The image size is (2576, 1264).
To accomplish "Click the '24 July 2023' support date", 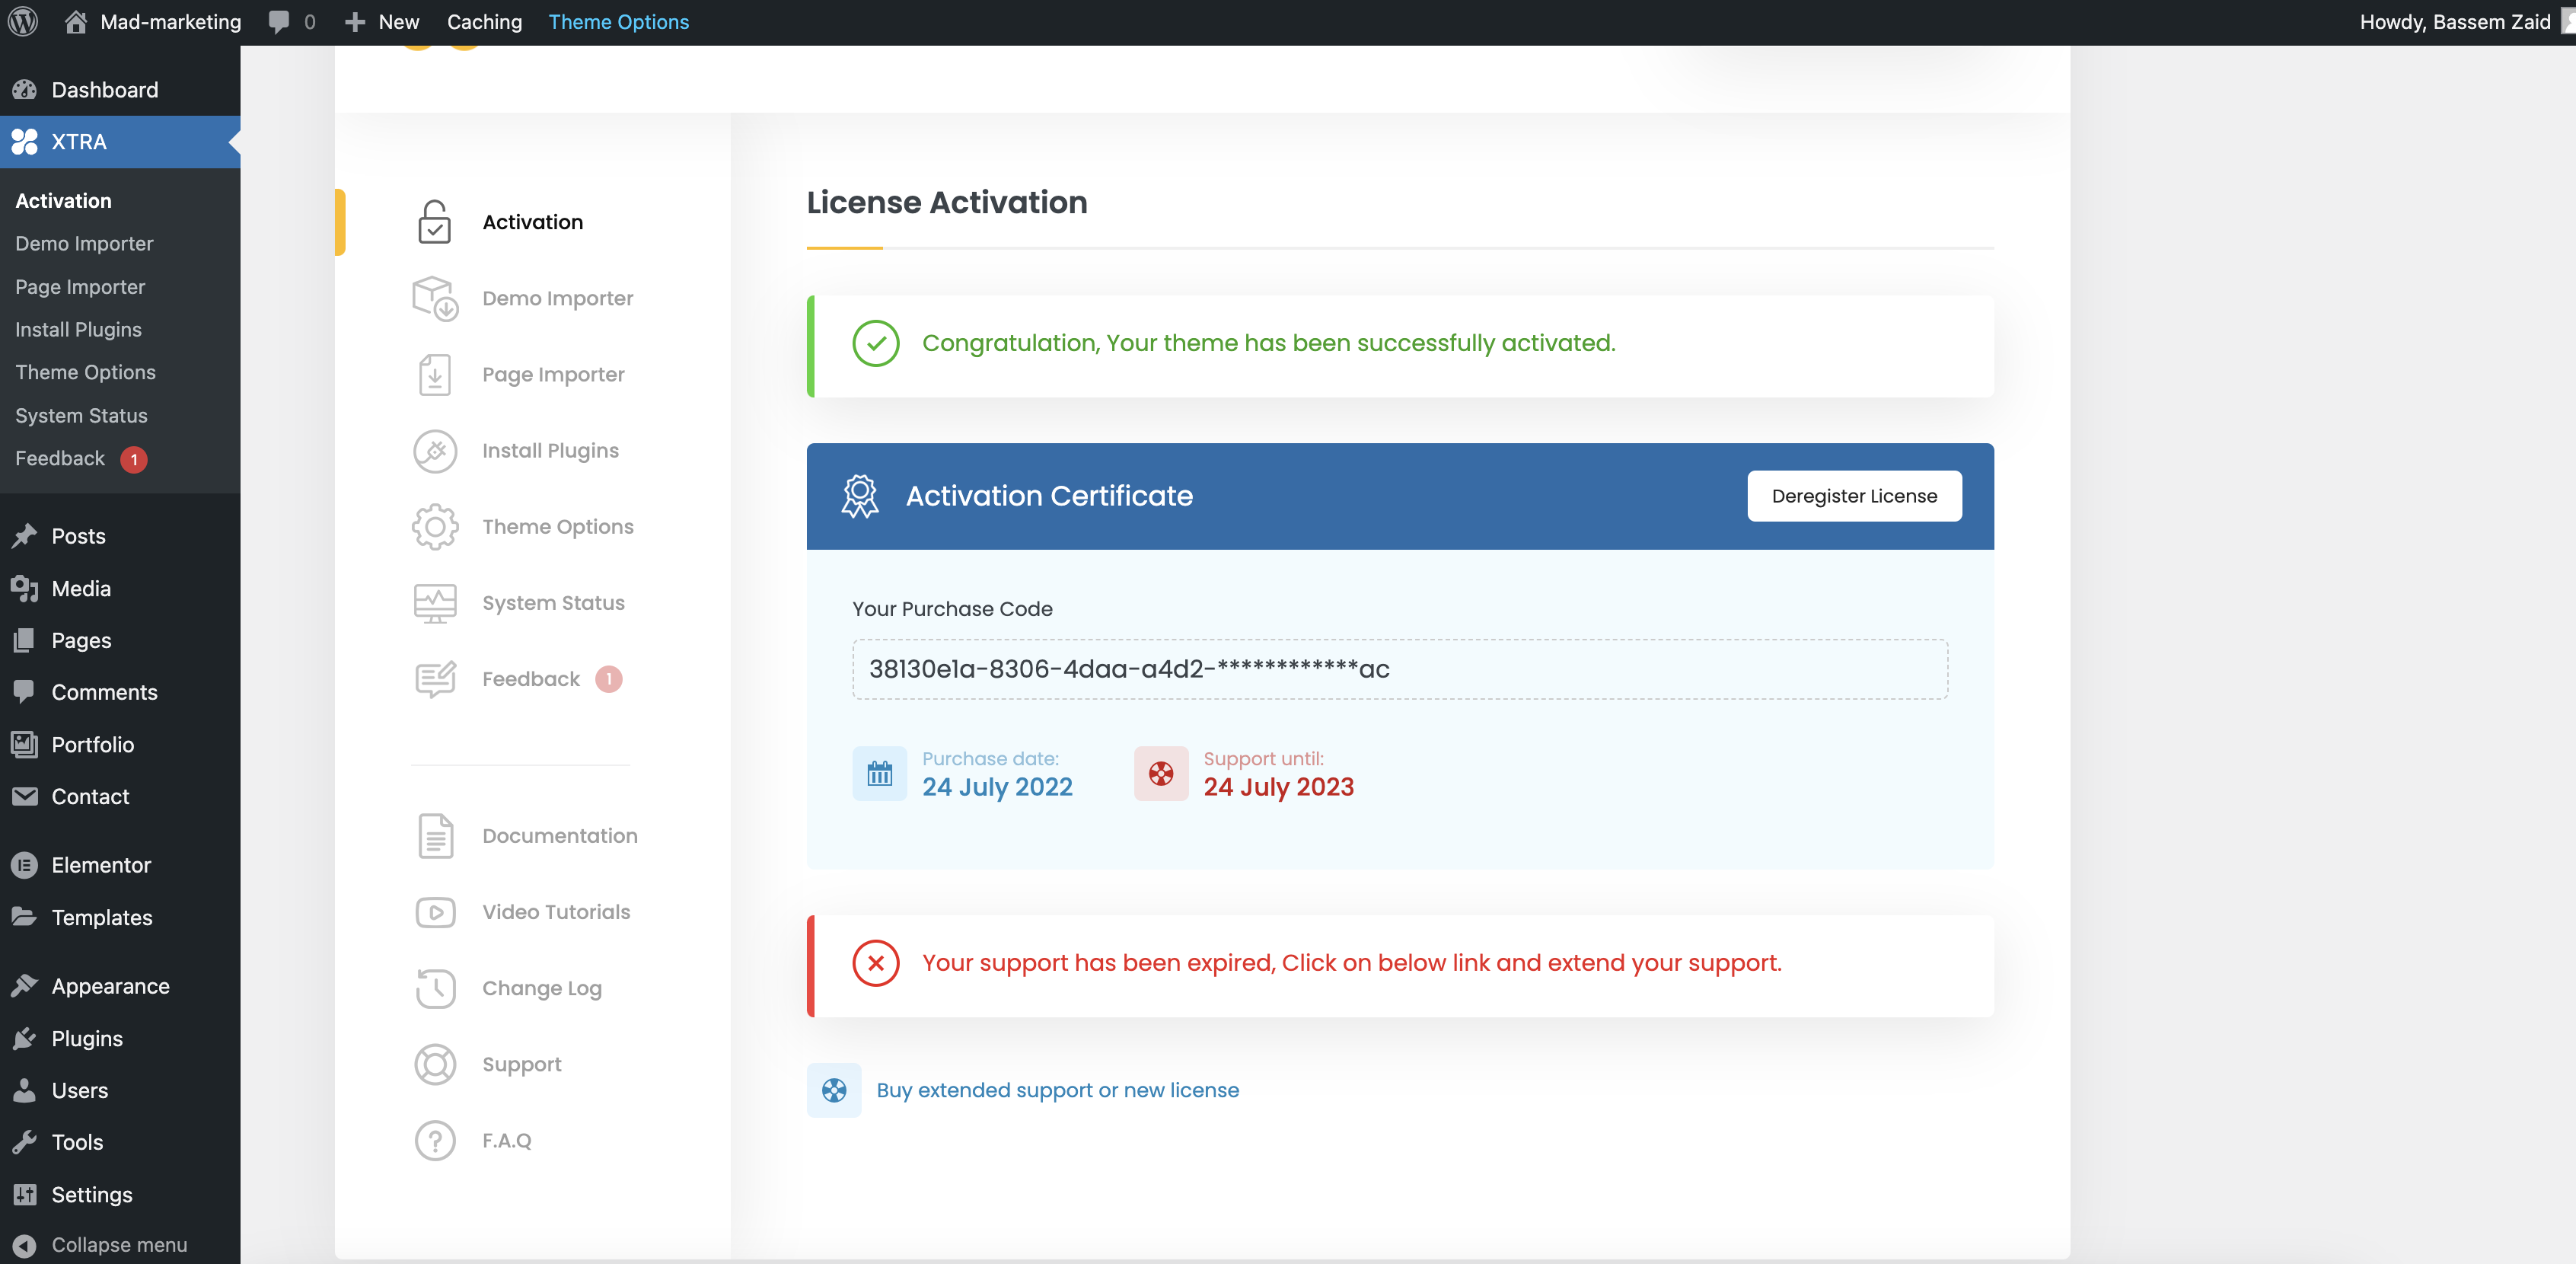I will pyautogui.click(x=1278, y=788).
